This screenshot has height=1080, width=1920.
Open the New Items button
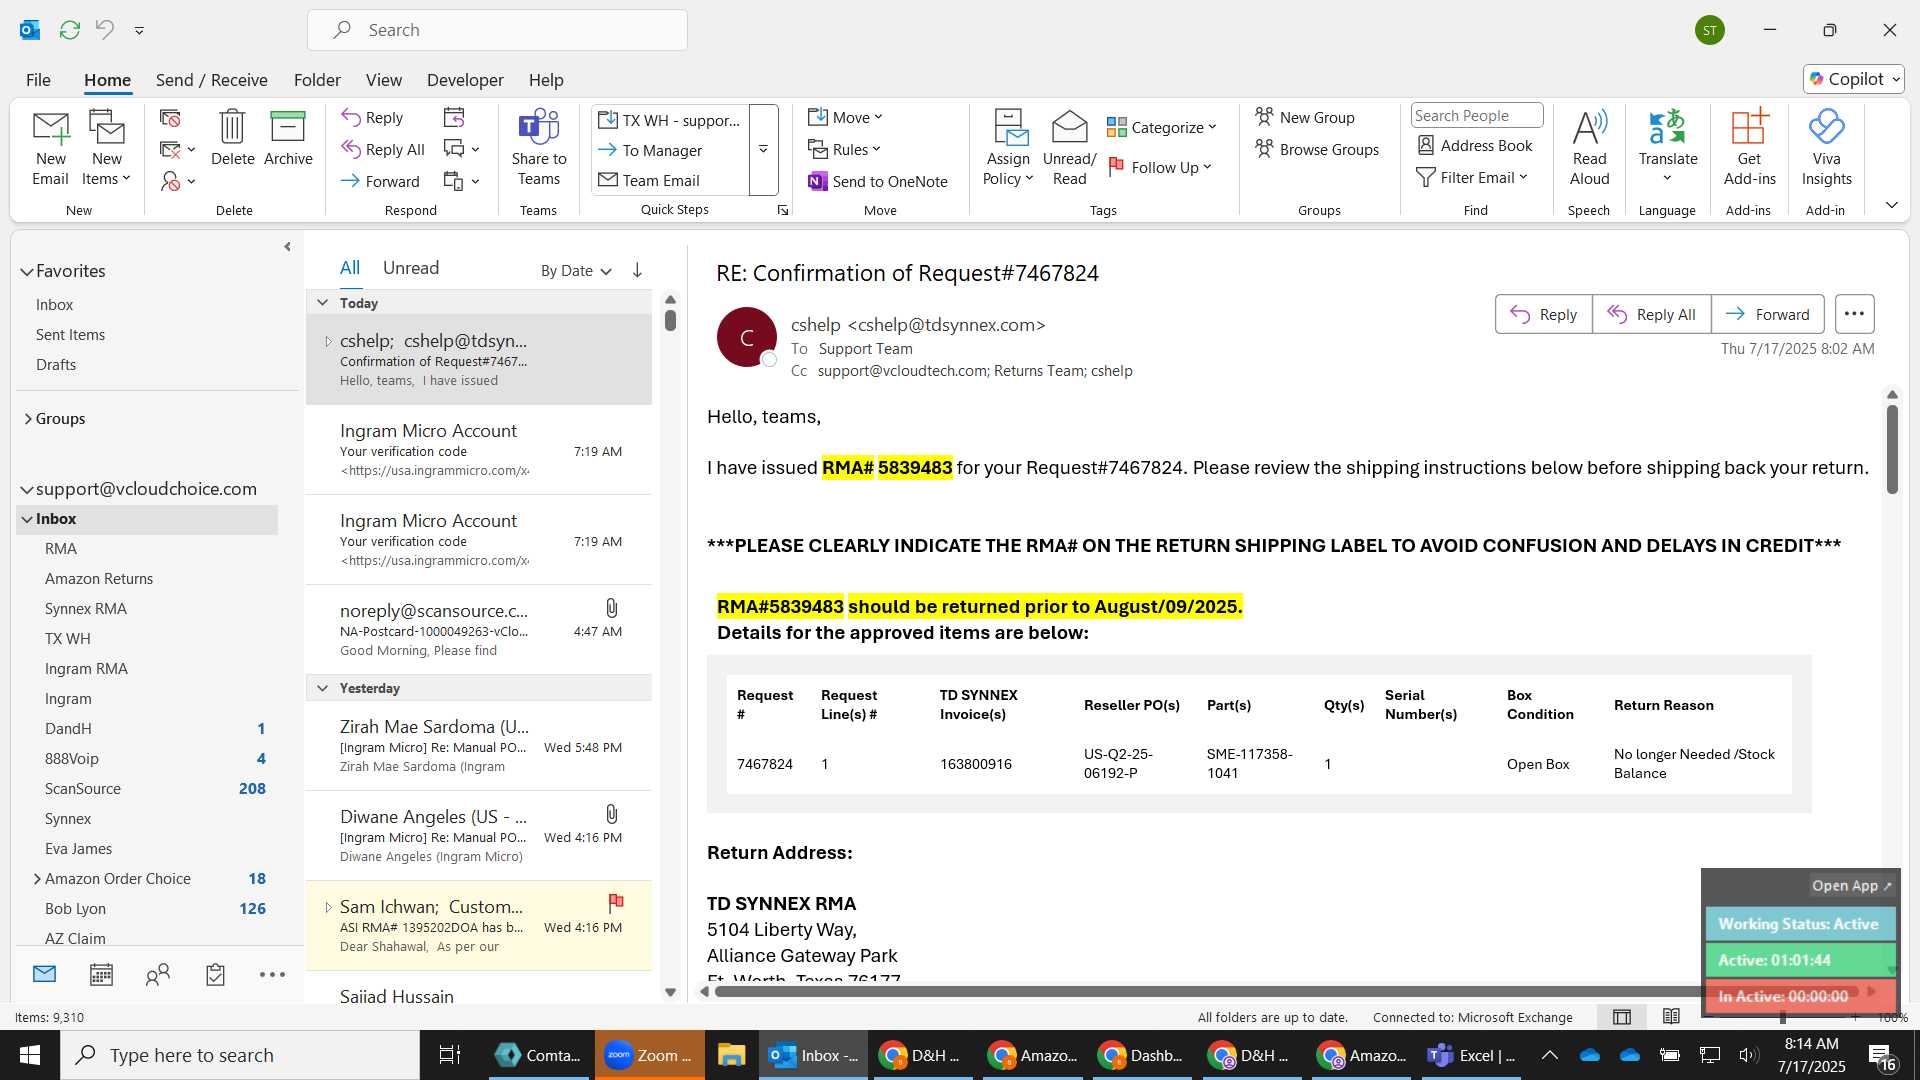tap(106, 148)
